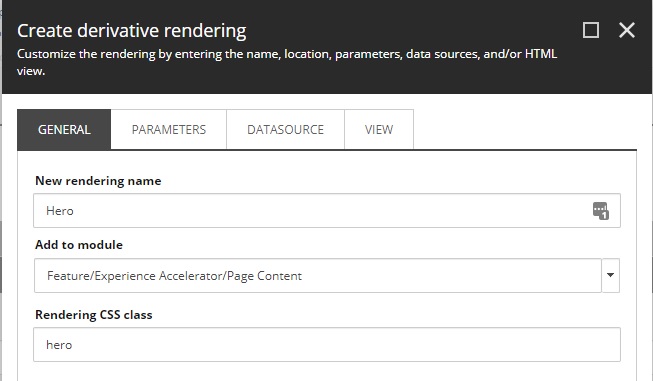This screenshot has width=653, height=381.
Task: Go to the DATASOURCE tab
Action: tap(285, 129)
